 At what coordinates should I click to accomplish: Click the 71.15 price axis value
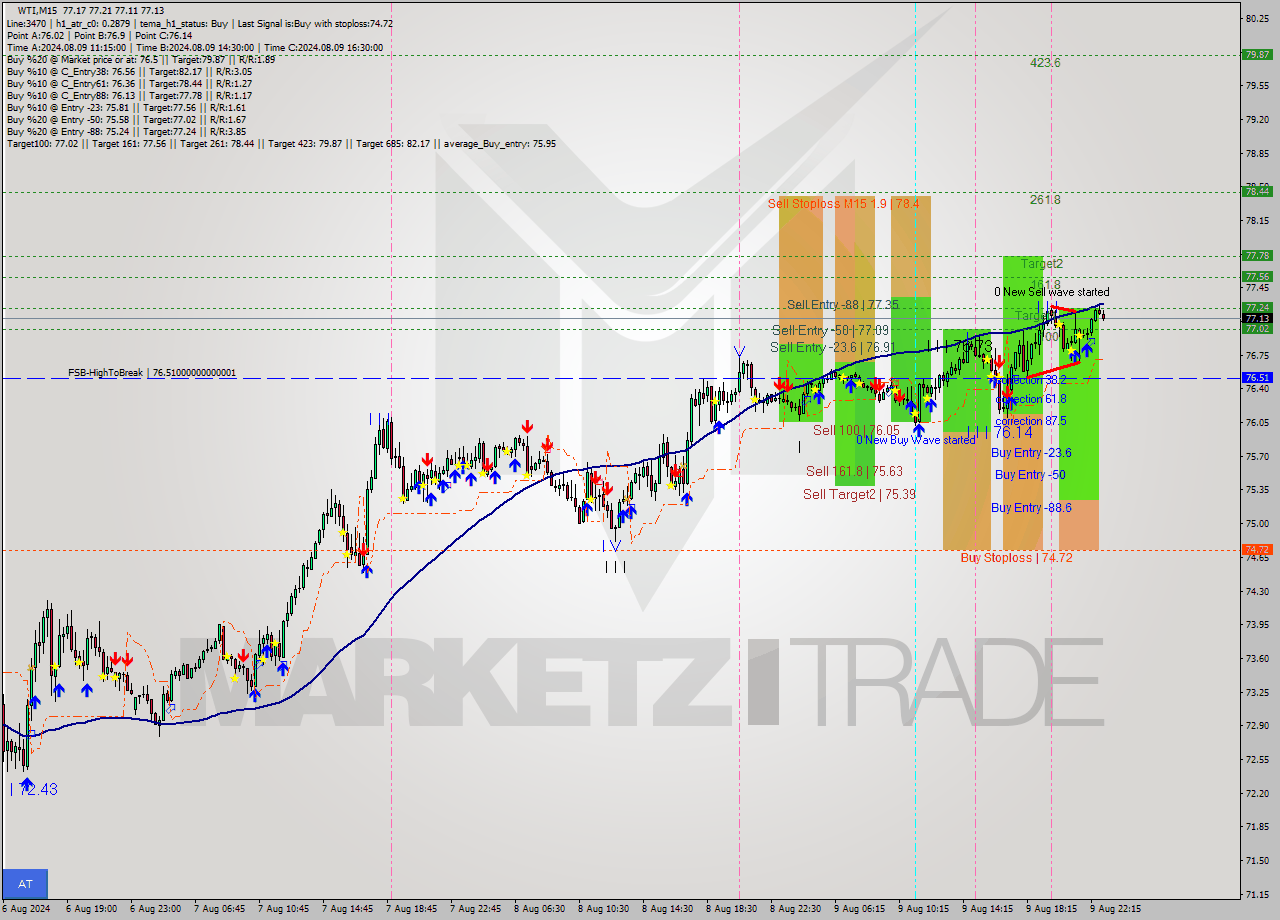[x=1258, y=894]
